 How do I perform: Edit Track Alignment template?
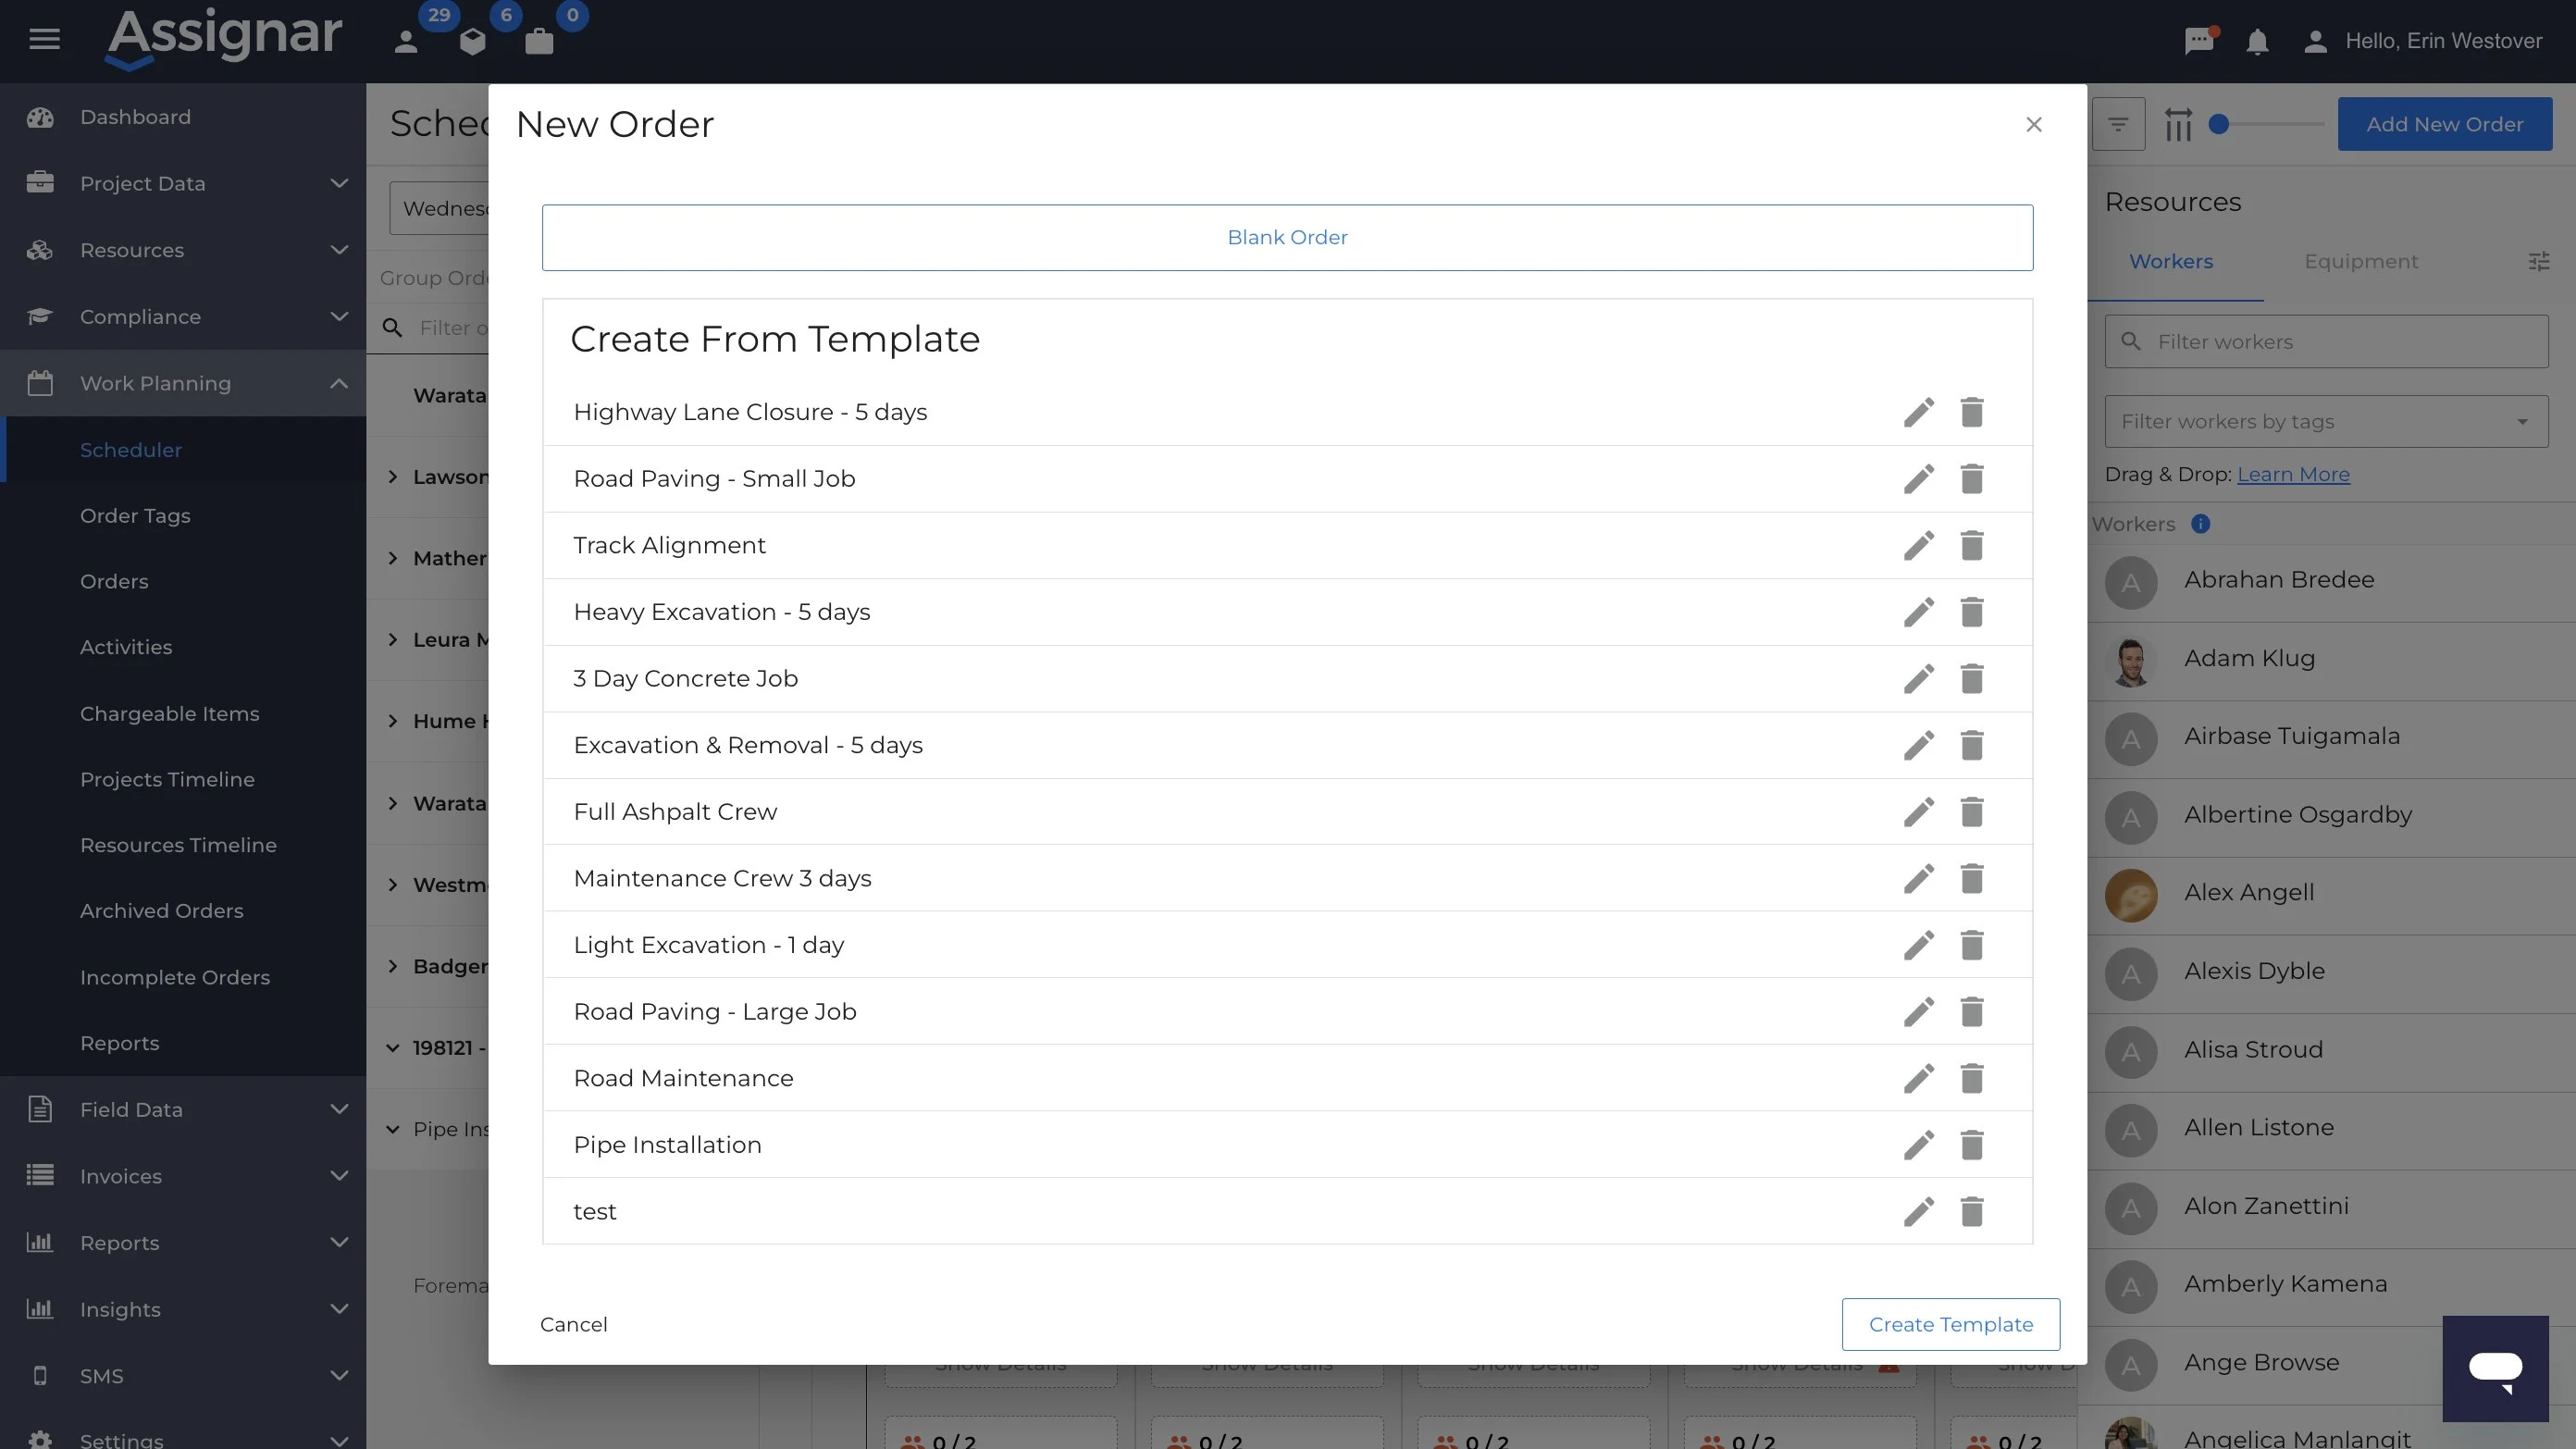coord(1918,545)
